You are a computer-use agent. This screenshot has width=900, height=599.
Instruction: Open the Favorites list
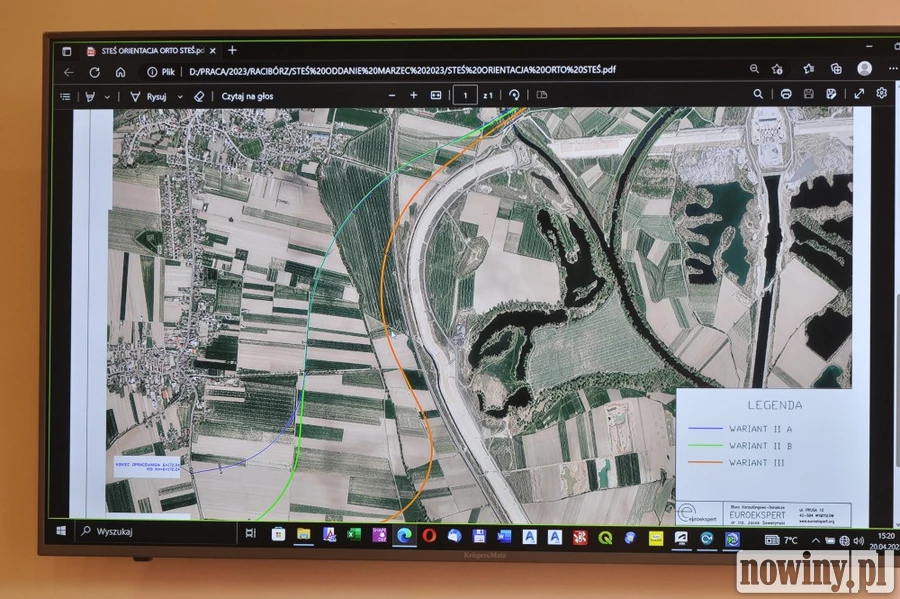pos(809,69)
